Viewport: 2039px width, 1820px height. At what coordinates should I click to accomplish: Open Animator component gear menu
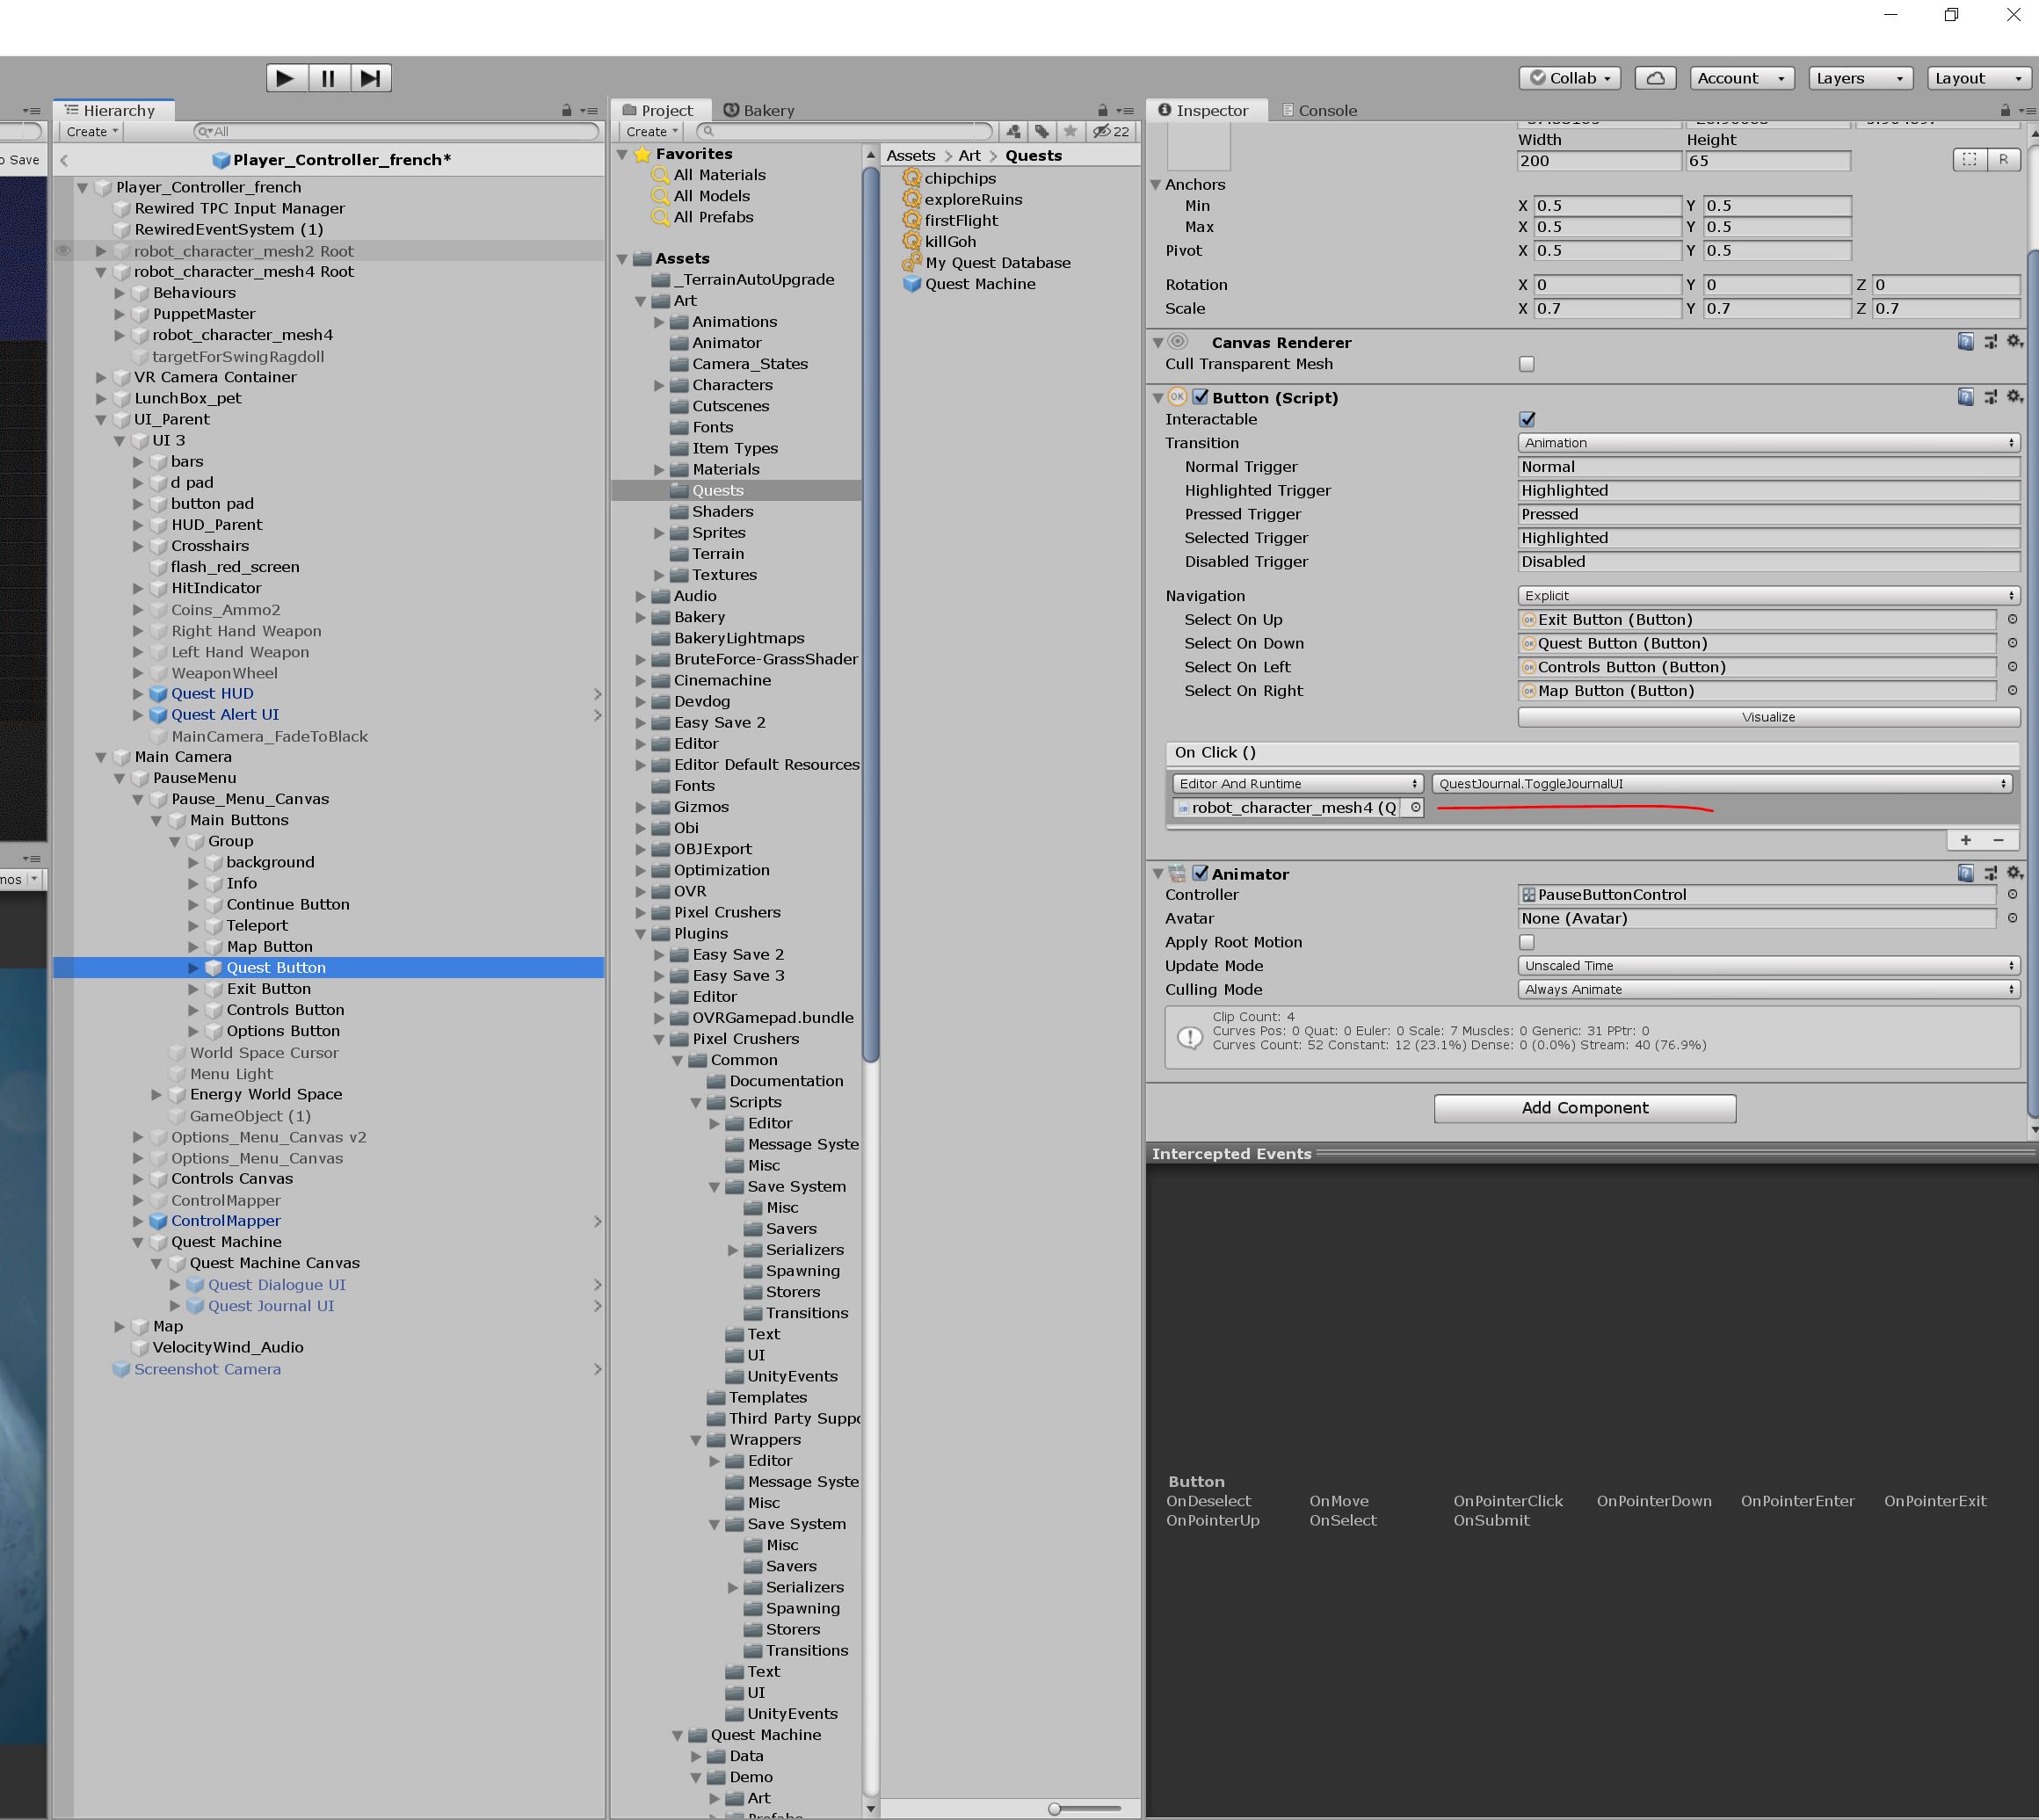[2014, 873]
